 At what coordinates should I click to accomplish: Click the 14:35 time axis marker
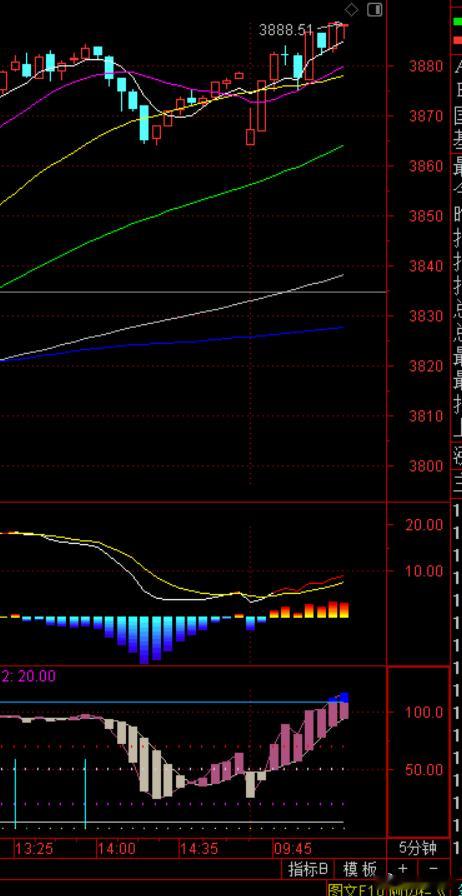tap(199, 848)
